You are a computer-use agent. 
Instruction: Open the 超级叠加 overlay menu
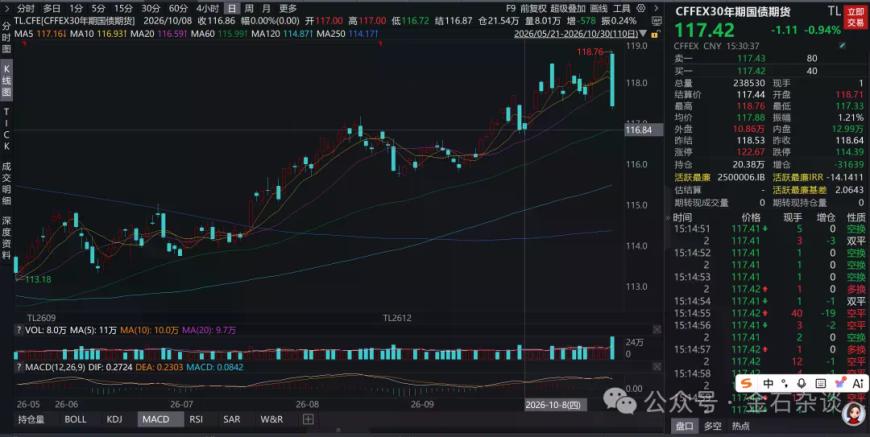pyautogui.click(x=568, y=8)
